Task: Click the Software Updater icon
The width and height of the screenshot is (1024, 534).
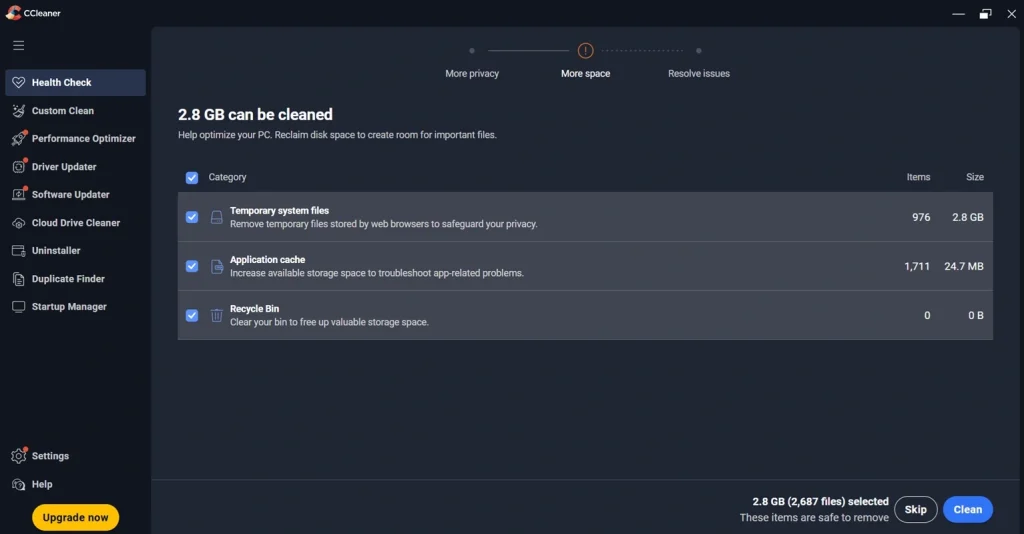Action: coord(19,194)
